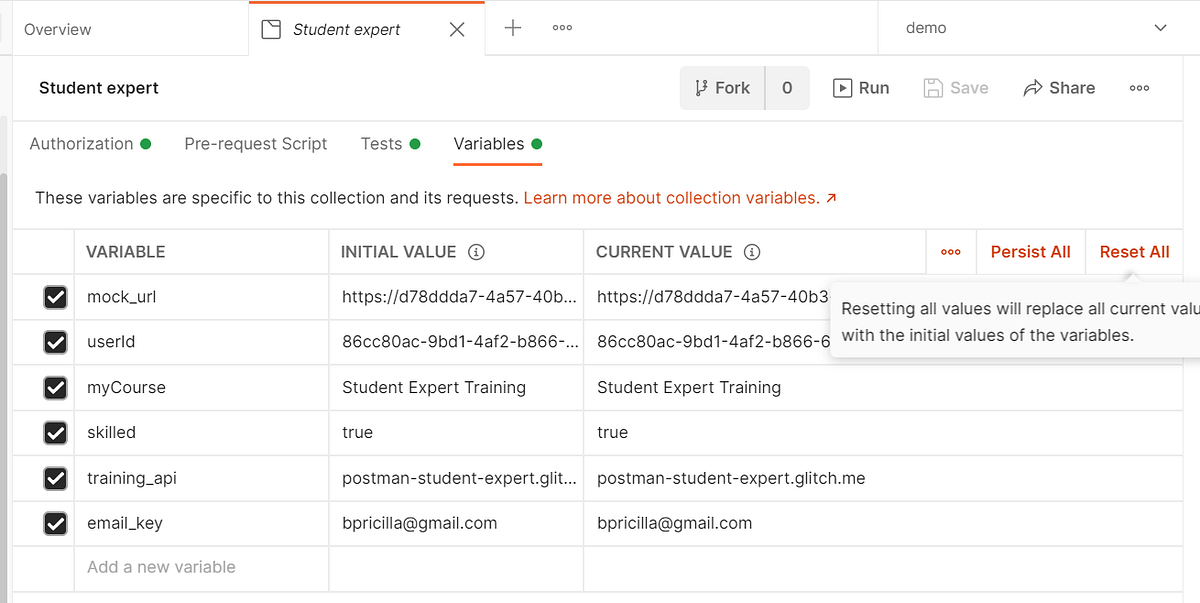Image resolution: width=1200 pixels, height=603 pixels.
Task: Select the Variables tab
Action: 497,144
